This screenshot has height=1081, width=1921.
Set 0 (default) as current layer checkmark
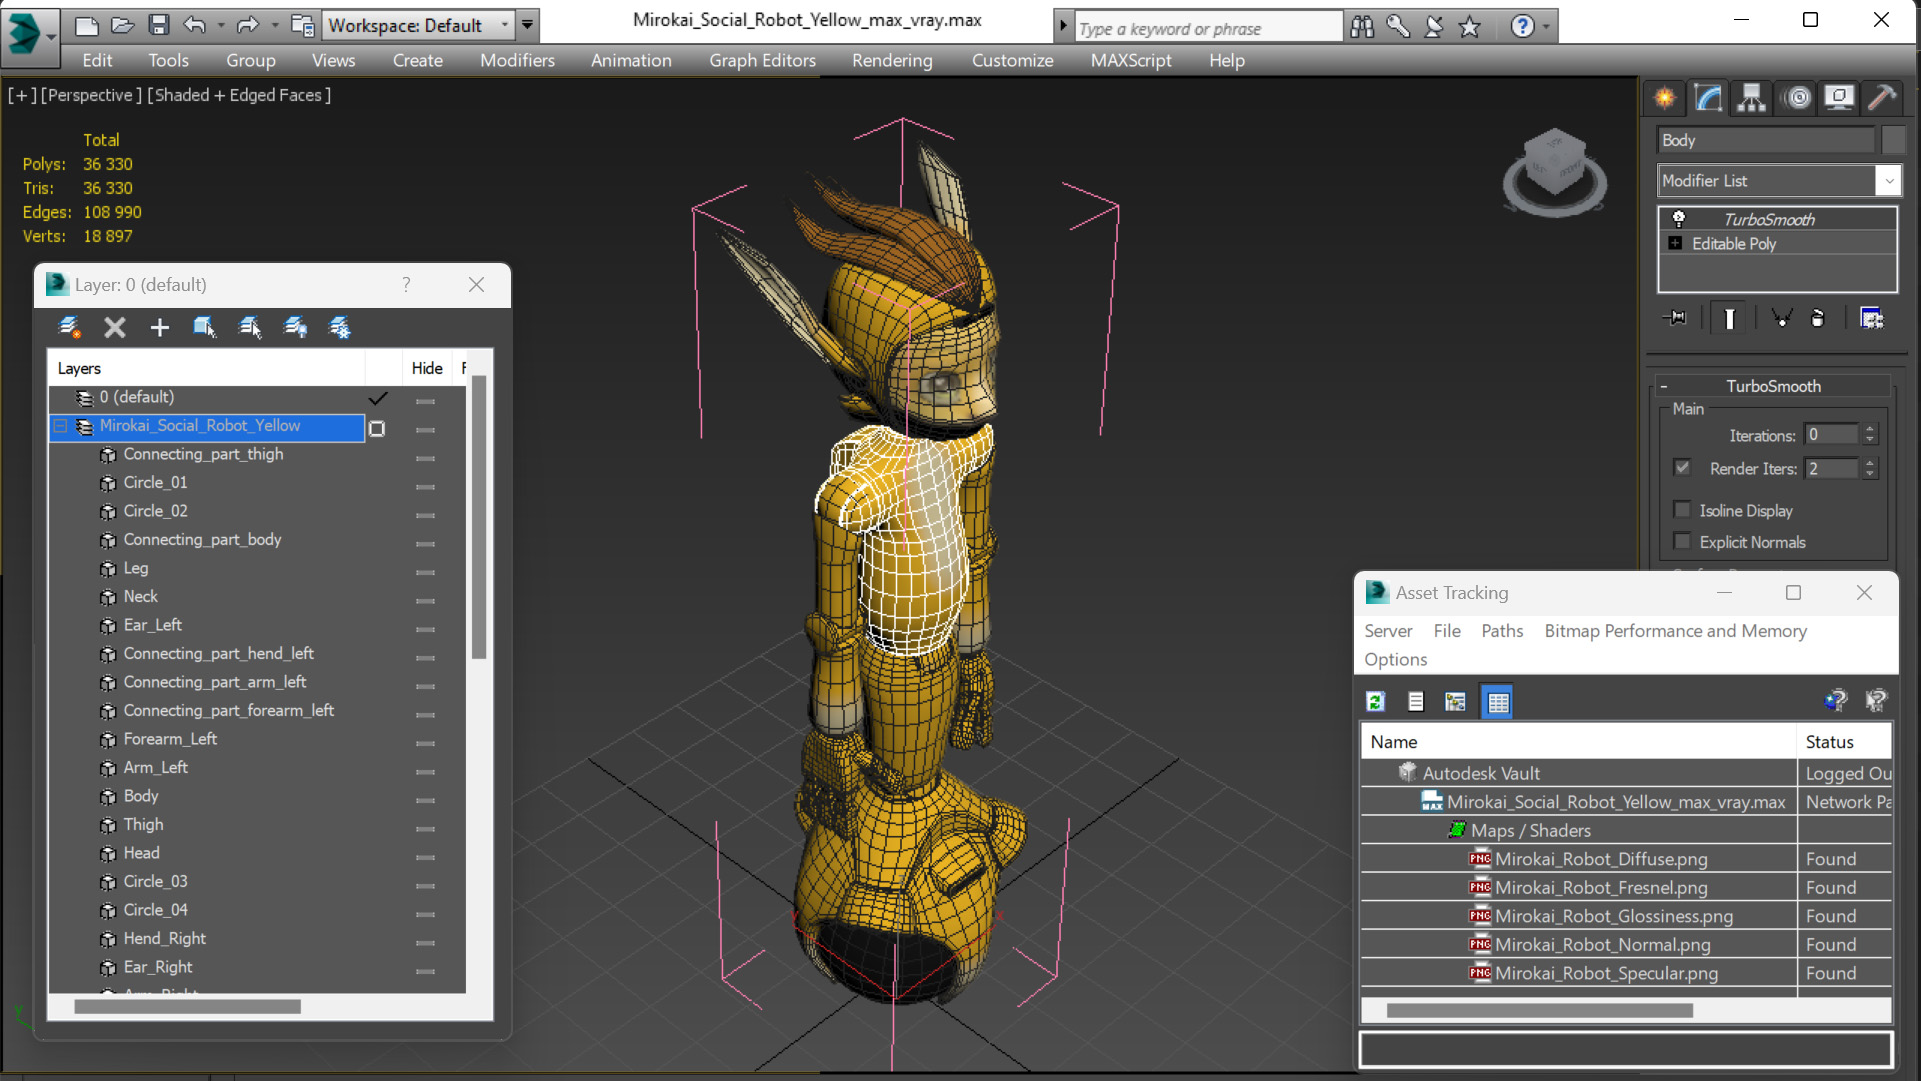[x=377, y=398]
